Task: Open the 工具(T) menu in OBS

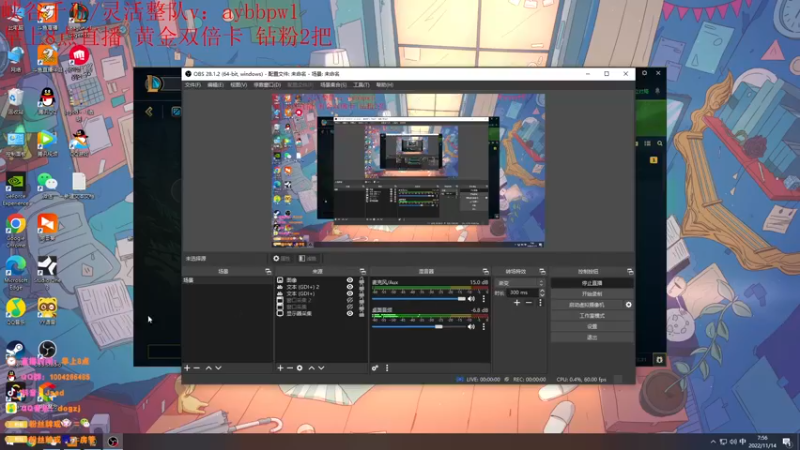Action: (x=361, y=85)
